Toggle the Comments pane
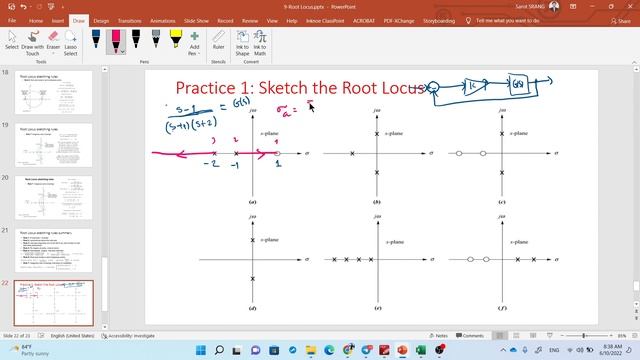Image resolution: width=640 pixels, height=360 pixels. 470,336
